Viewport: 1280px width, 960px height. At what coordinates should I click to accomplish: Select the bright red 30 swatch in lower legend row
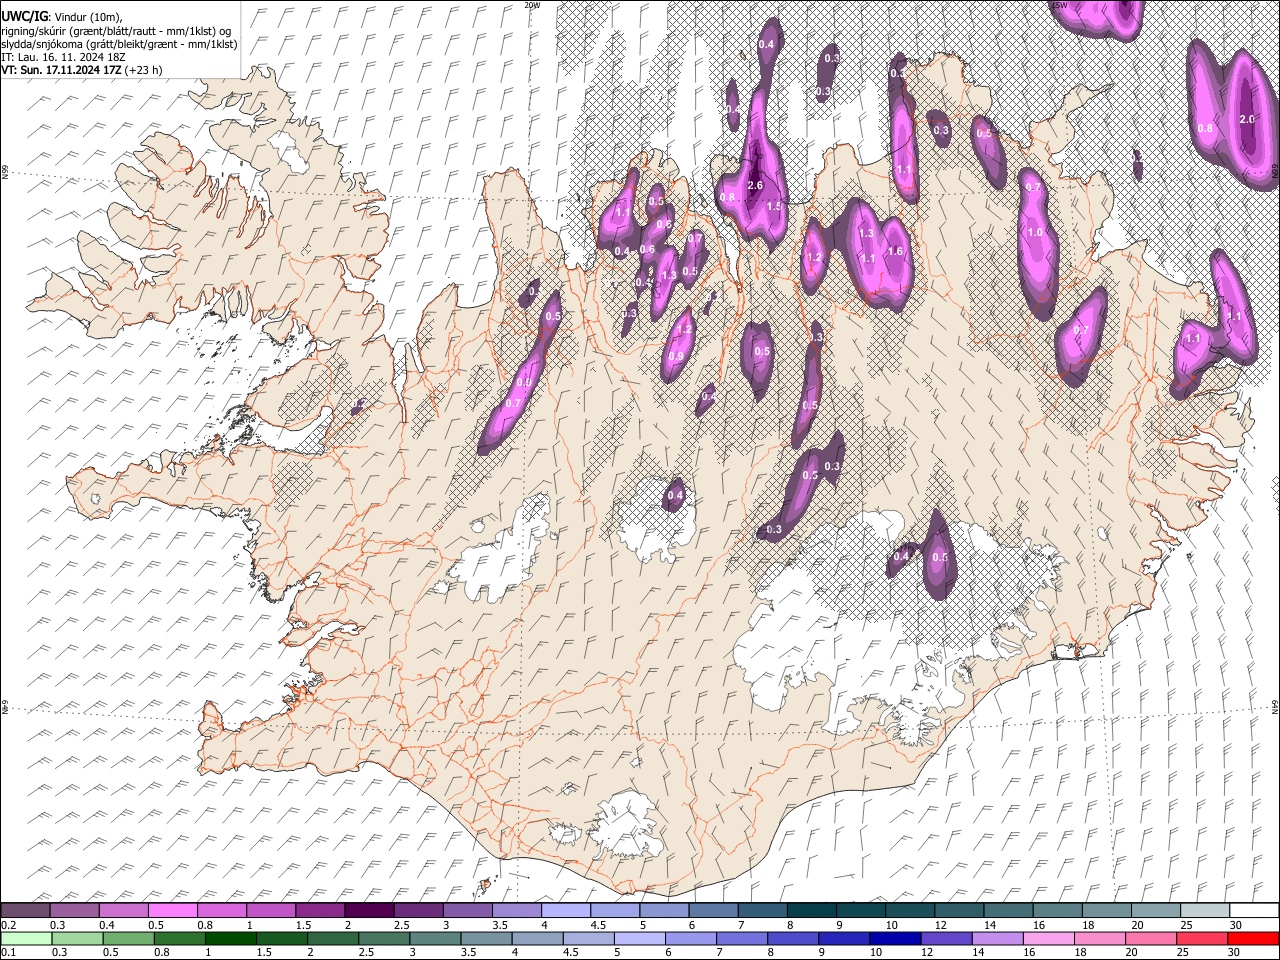tap(1252, 938)
